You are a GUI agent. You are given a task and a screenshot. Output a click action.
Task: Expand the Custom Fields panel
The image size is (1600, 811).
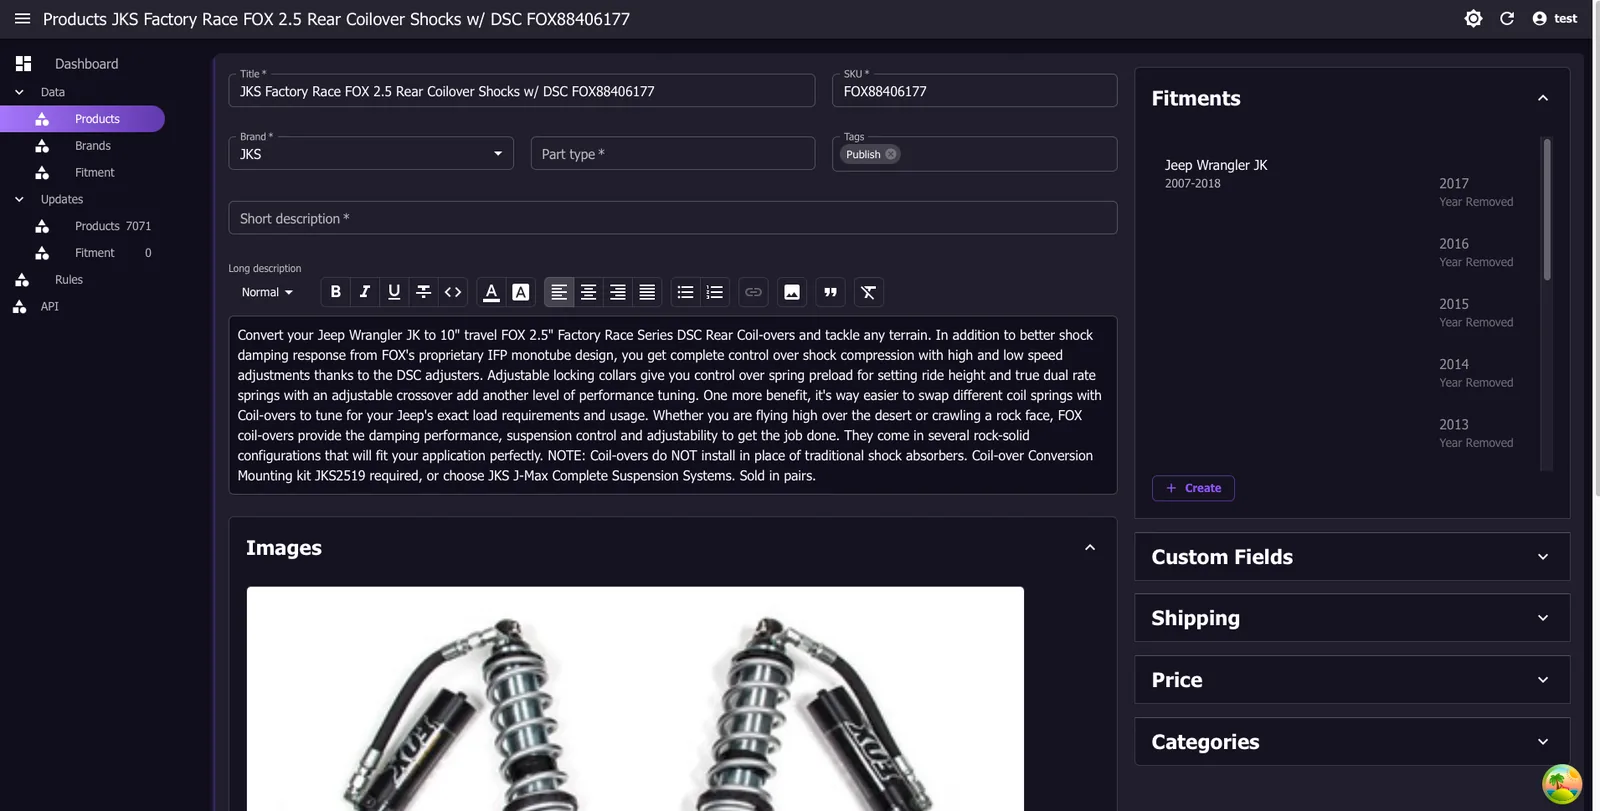pos(1352,557)
